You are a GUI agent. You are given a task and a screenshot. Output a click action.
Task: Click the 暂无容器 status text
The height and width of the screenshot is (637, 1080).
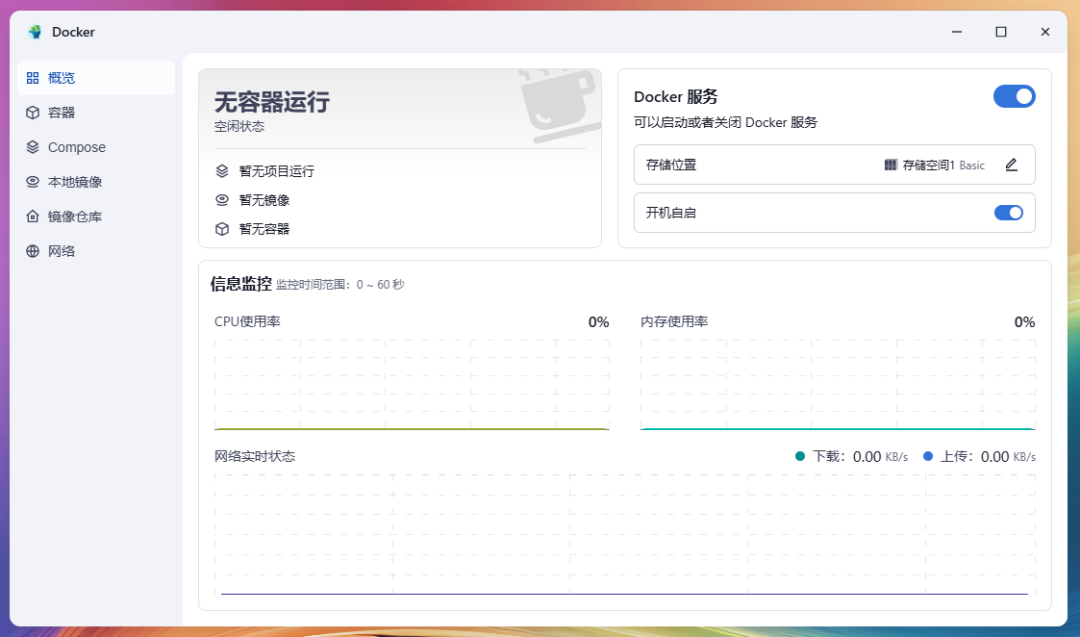(x=264, y=229)
